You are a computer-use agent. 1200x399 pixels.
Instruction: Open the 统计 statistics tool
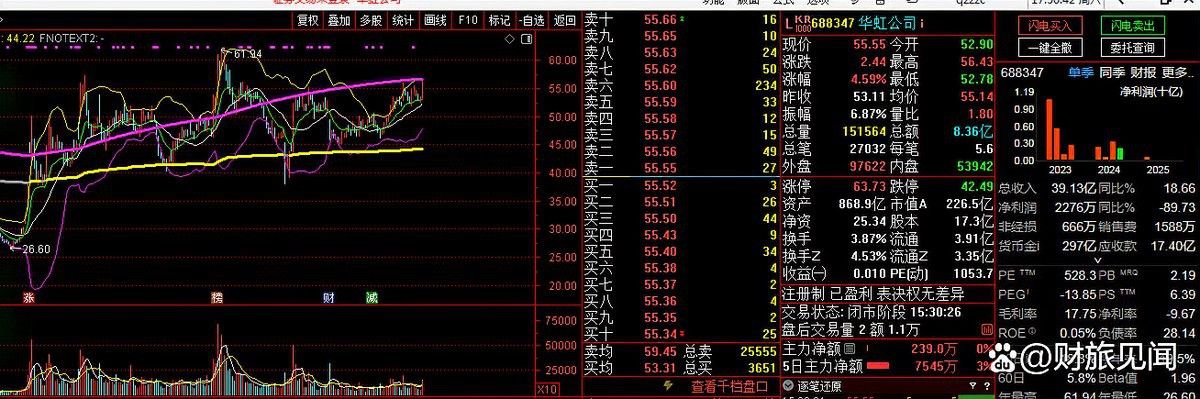(x=403, y=19)
